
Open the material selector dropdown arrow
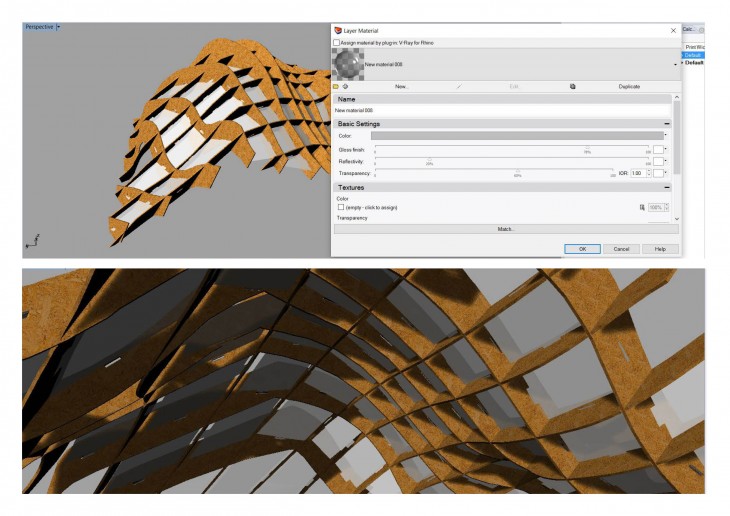coord(677,65)
